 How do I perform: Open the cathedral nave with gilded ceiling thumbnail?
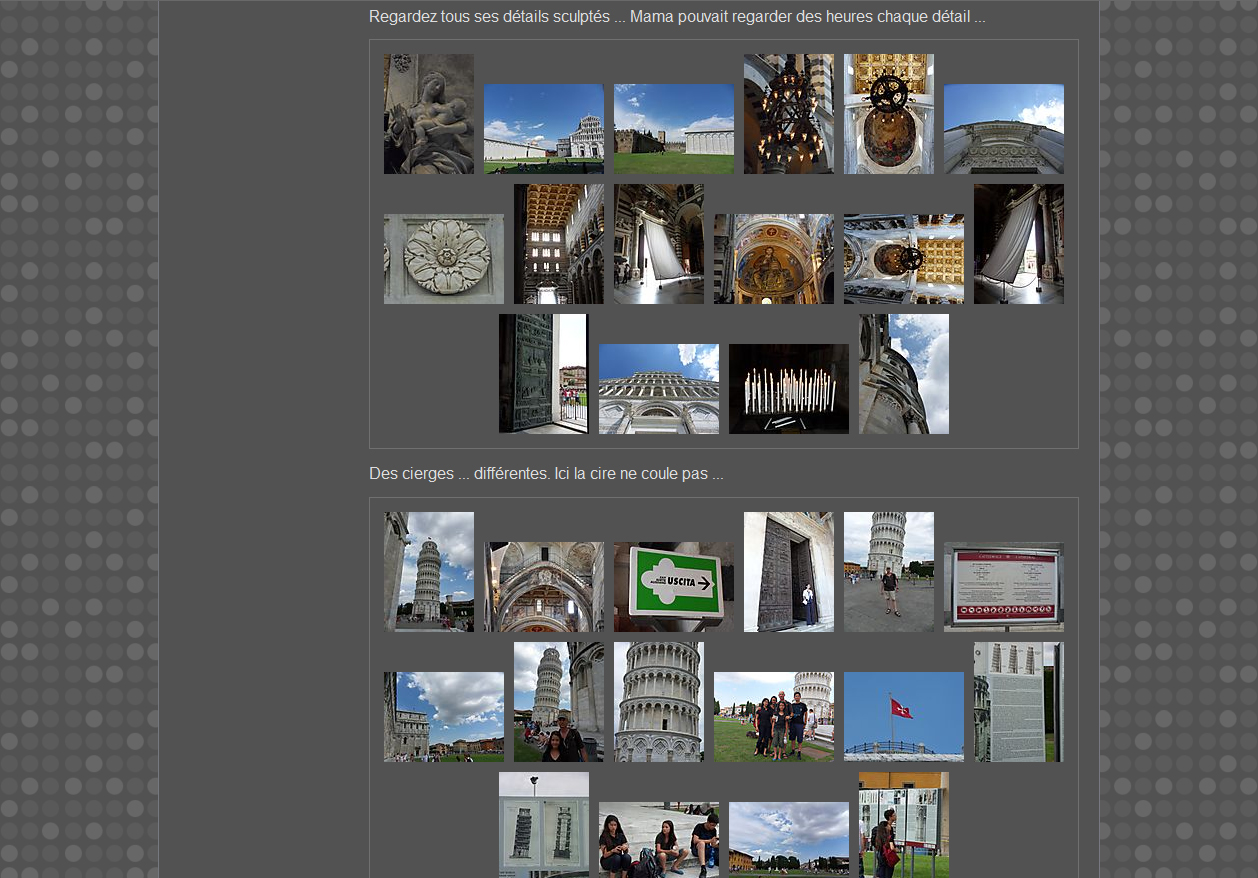(x=558, y=244)
